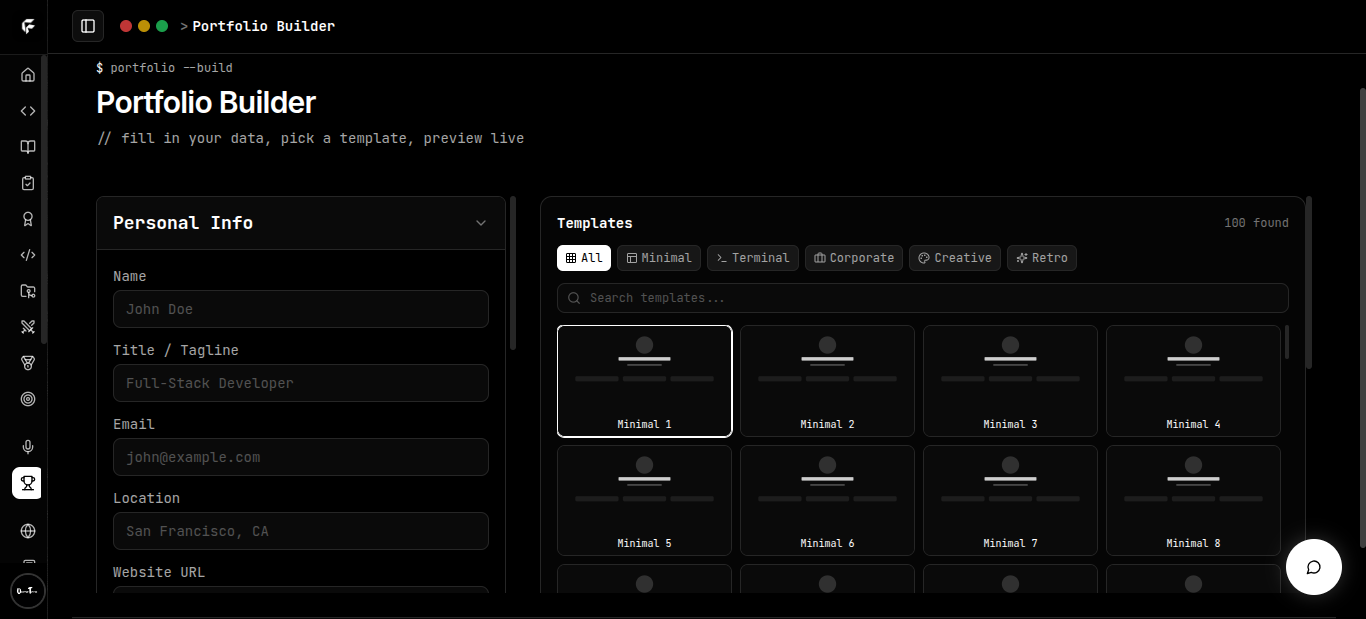This screenshot has width=1366, height=619.
Task: Select the Minimal 5 template
Action: pos(644,500)
